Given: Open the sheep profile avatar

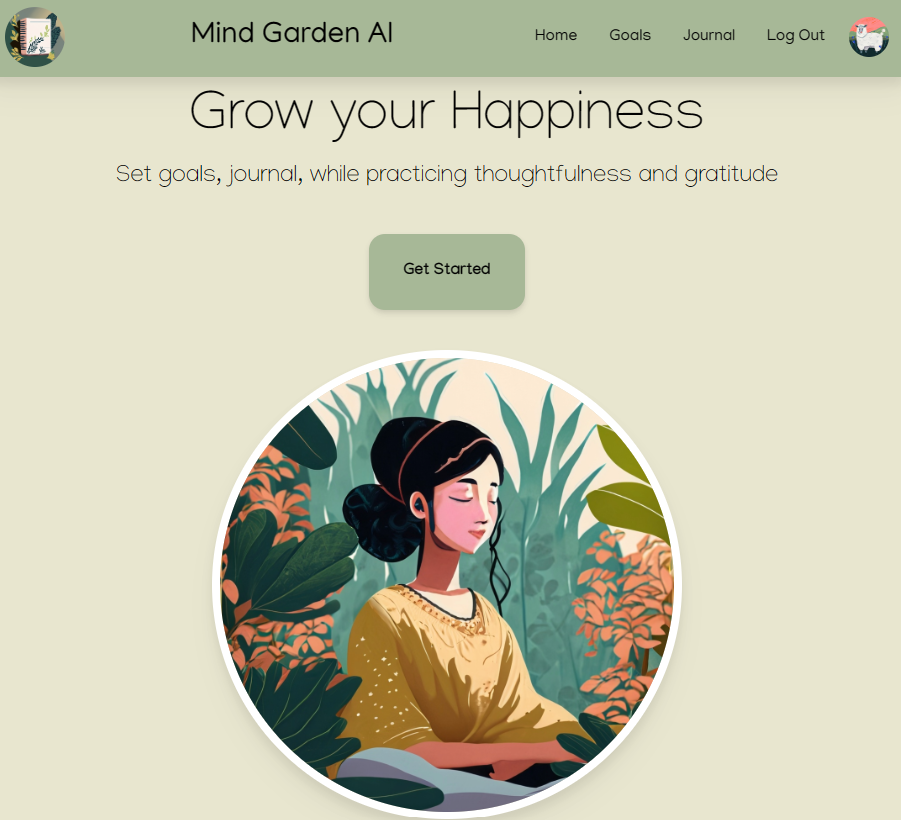Looking at the screenshot, I should (869, 37).
